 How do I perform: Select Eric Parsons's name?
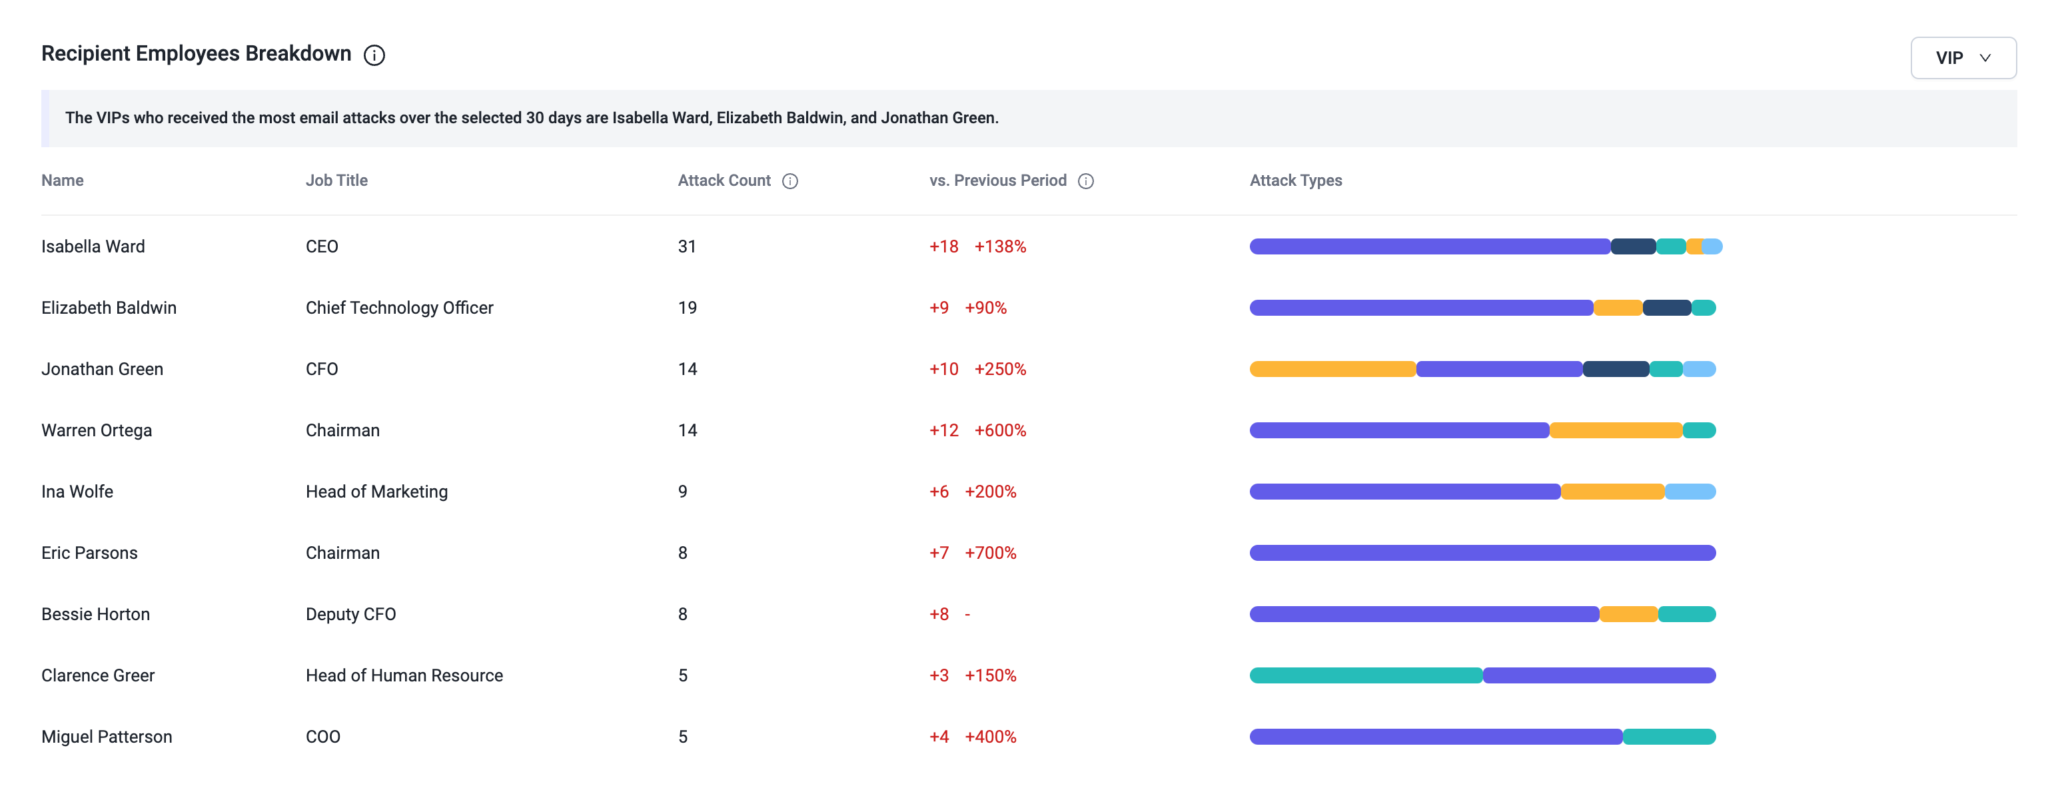coord(89,553)
